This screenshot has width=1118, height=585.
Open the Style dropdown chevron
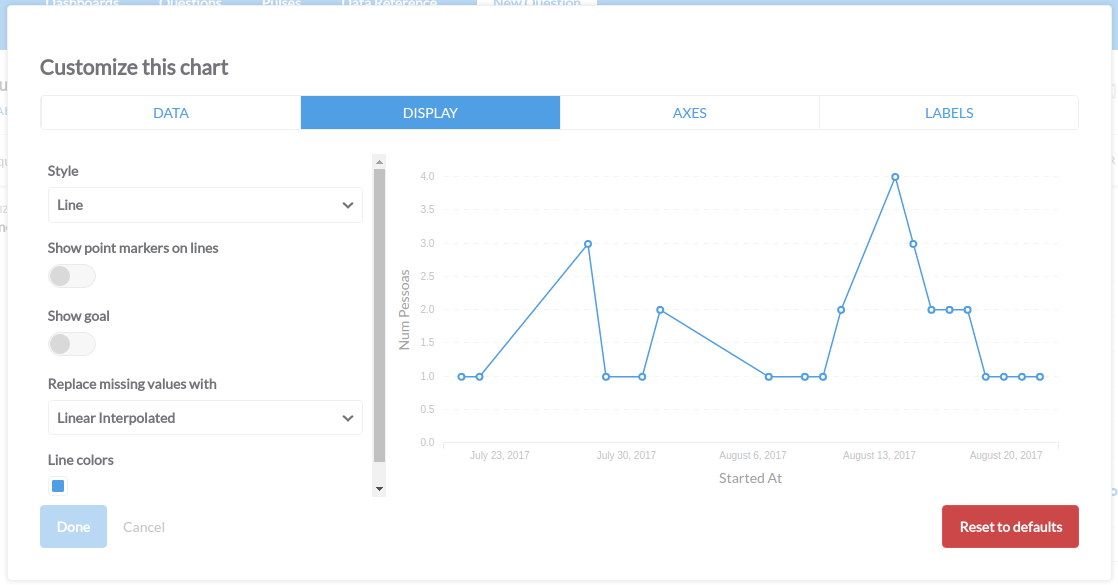(x=348, y=205)
